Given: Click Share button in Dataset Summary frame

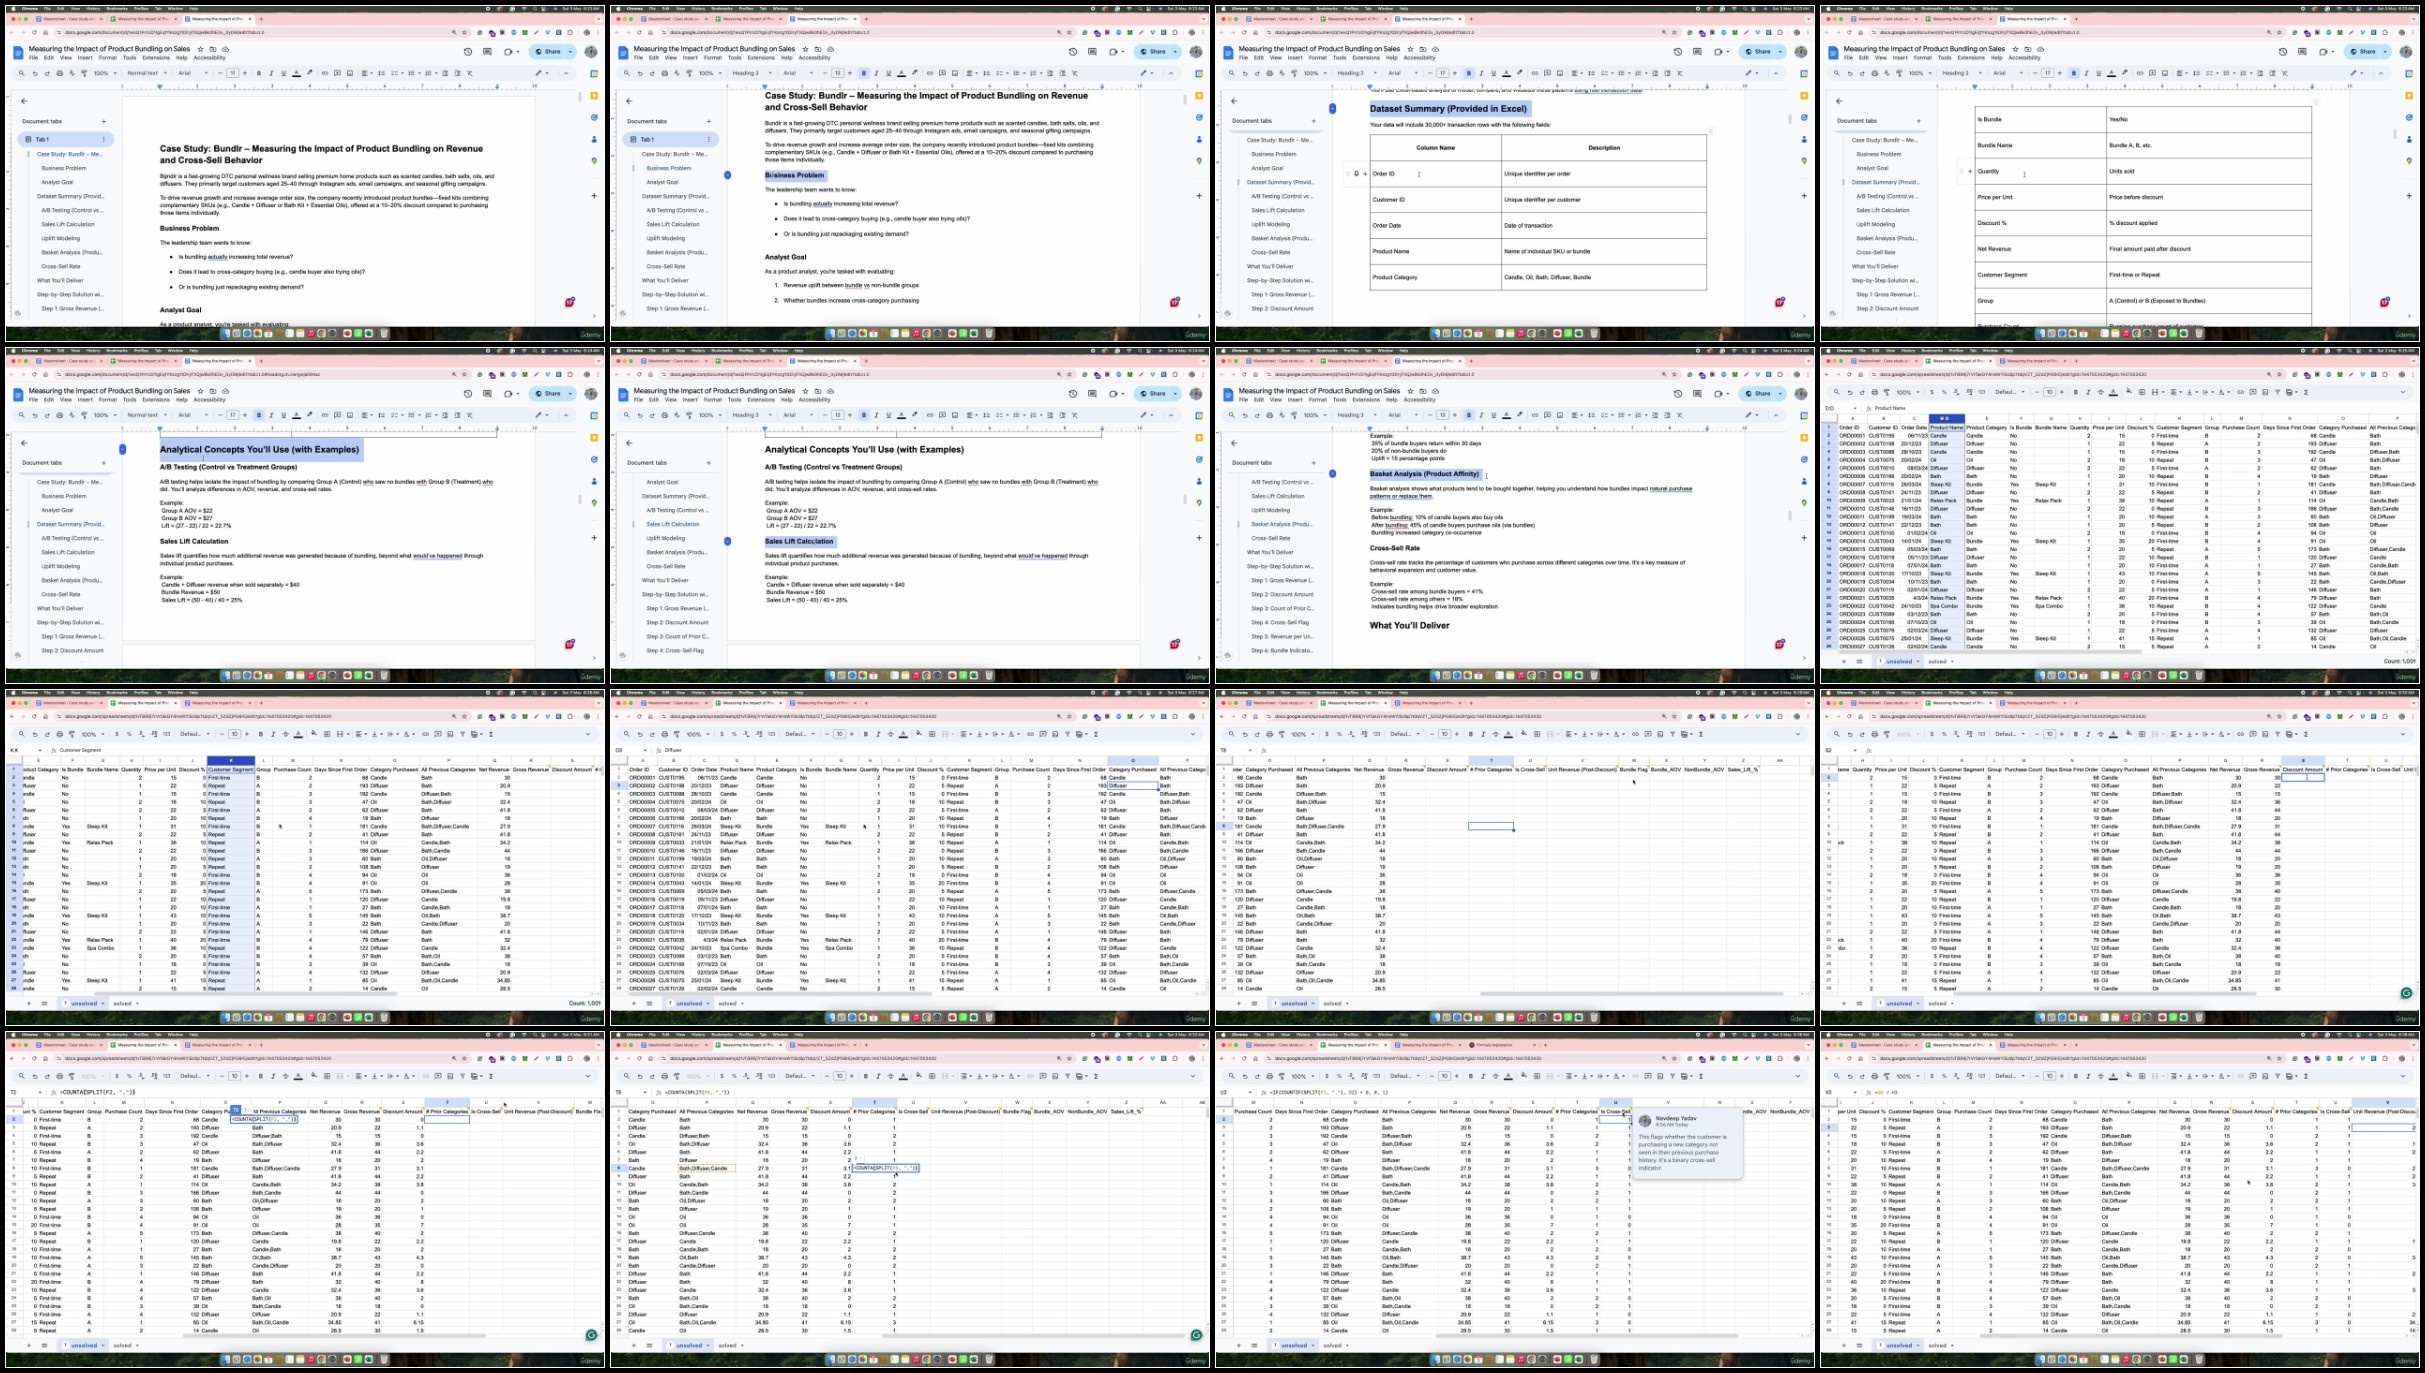Looking at the screenshot, I should coord(1754,51).
